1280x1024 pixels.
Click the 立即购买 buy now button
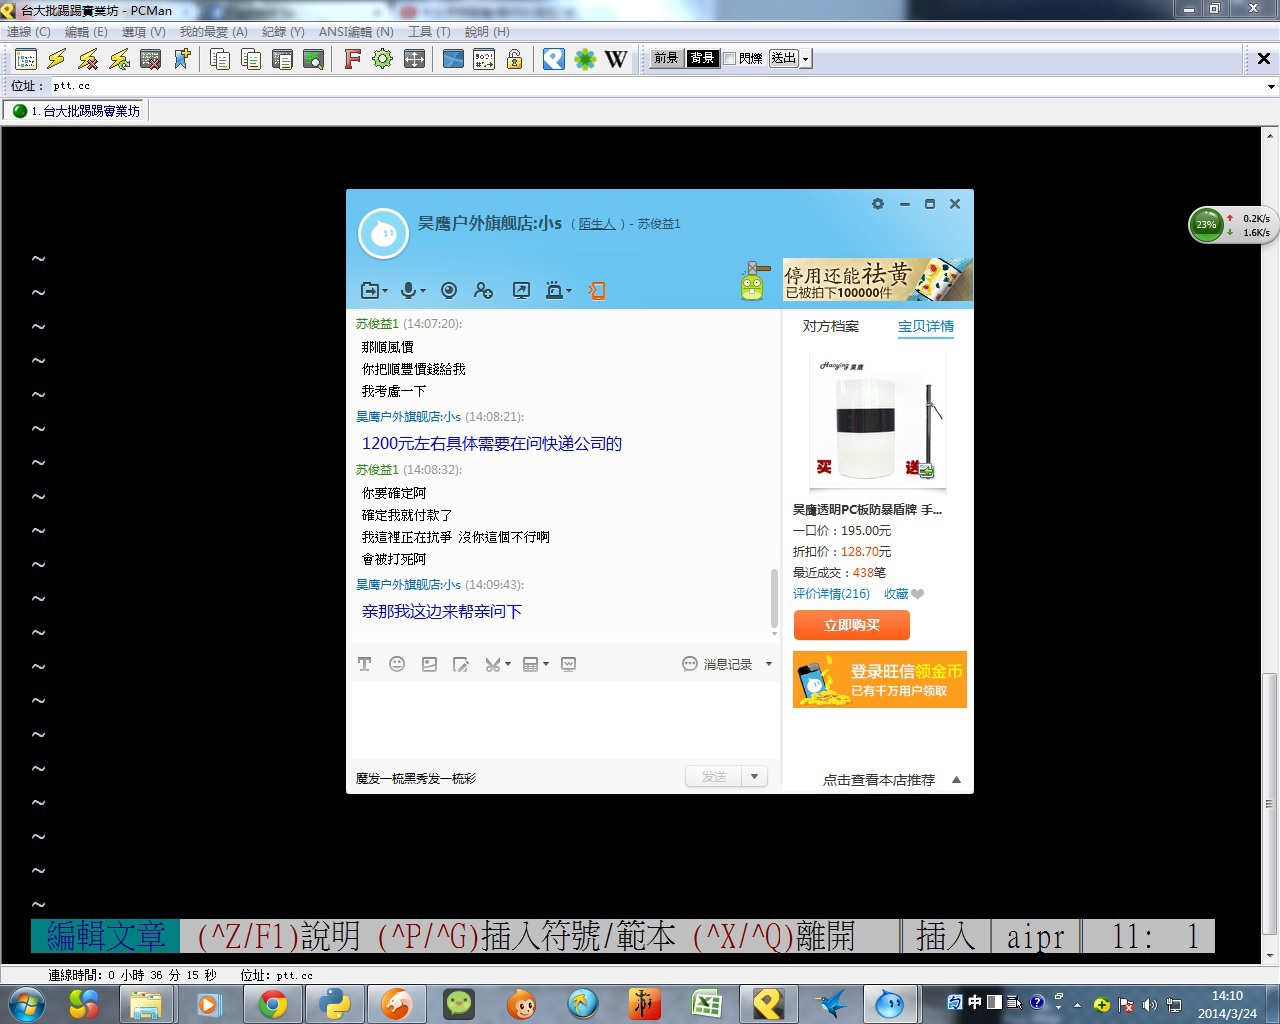[x=852, y=625]
